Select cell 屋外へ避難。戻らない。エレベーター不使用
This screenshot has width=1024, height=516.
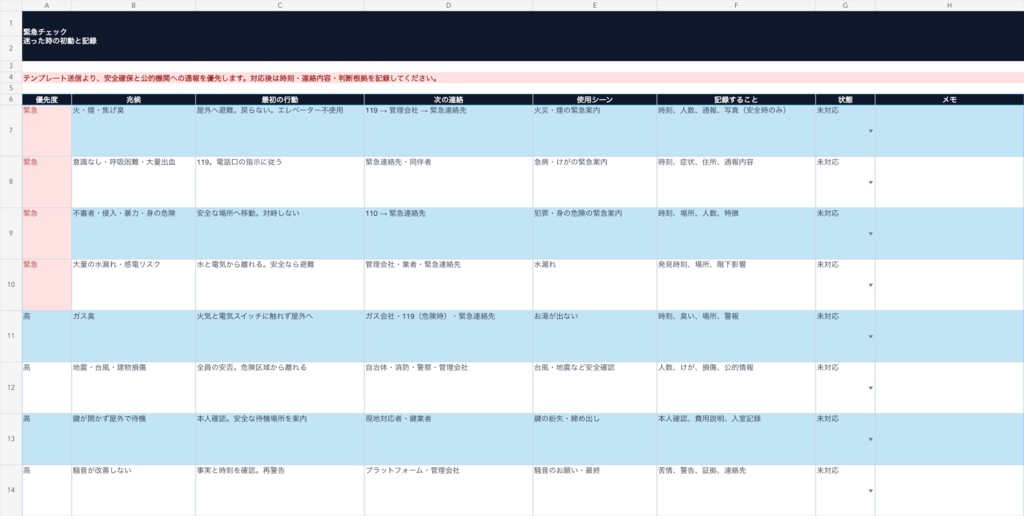[x=280, y=131]
